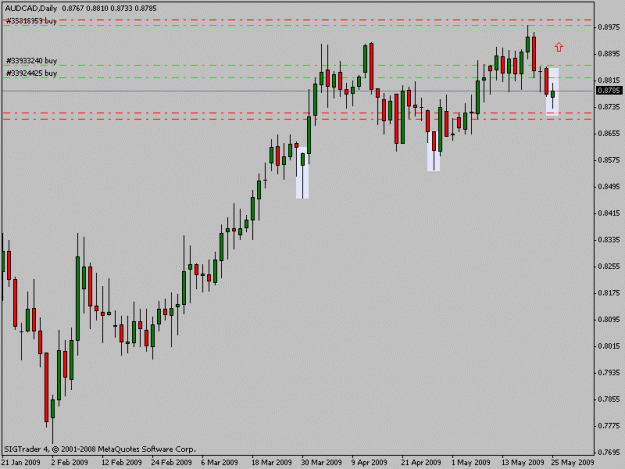Click the '9 Apr 2009' date label
The height and width of the screenshot is (469, 625).
pos(369,462)
